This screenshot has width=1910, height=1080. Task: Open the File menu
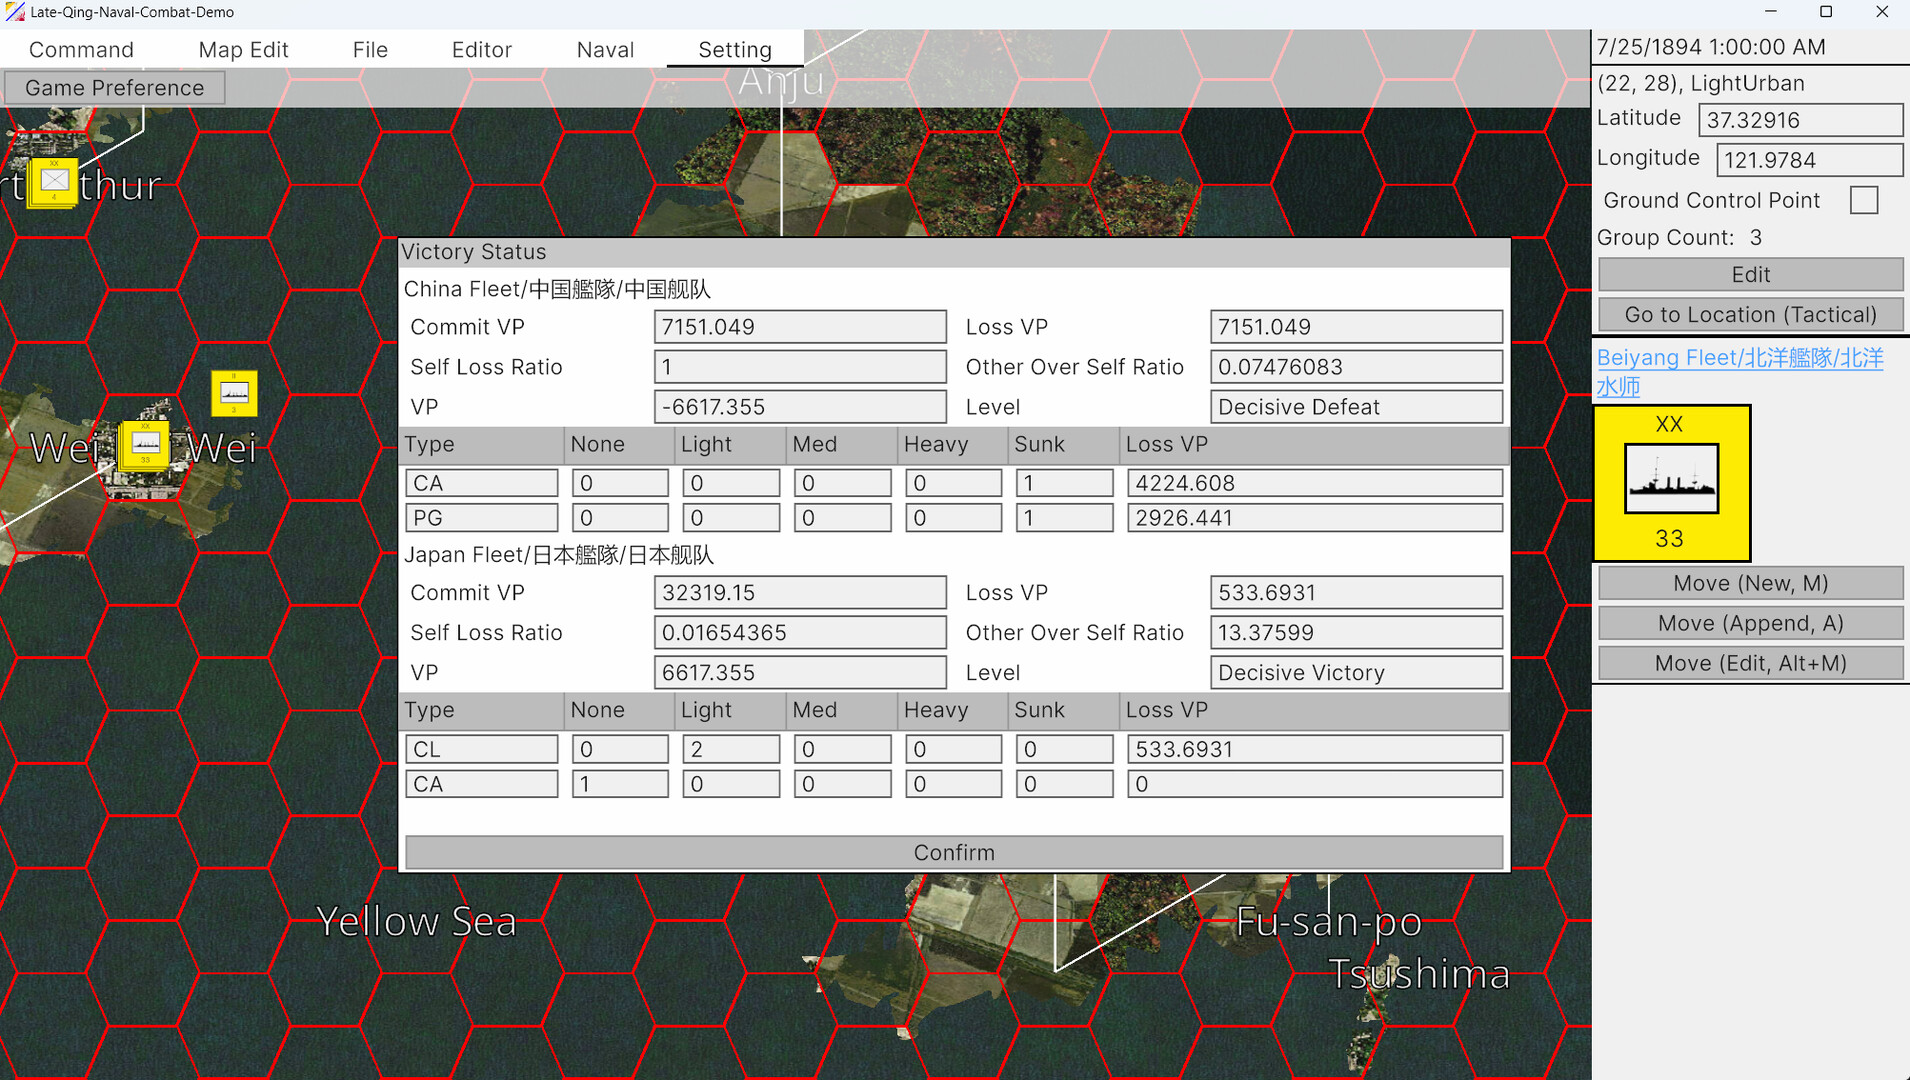pyautogui.click(x=369, y=49)
